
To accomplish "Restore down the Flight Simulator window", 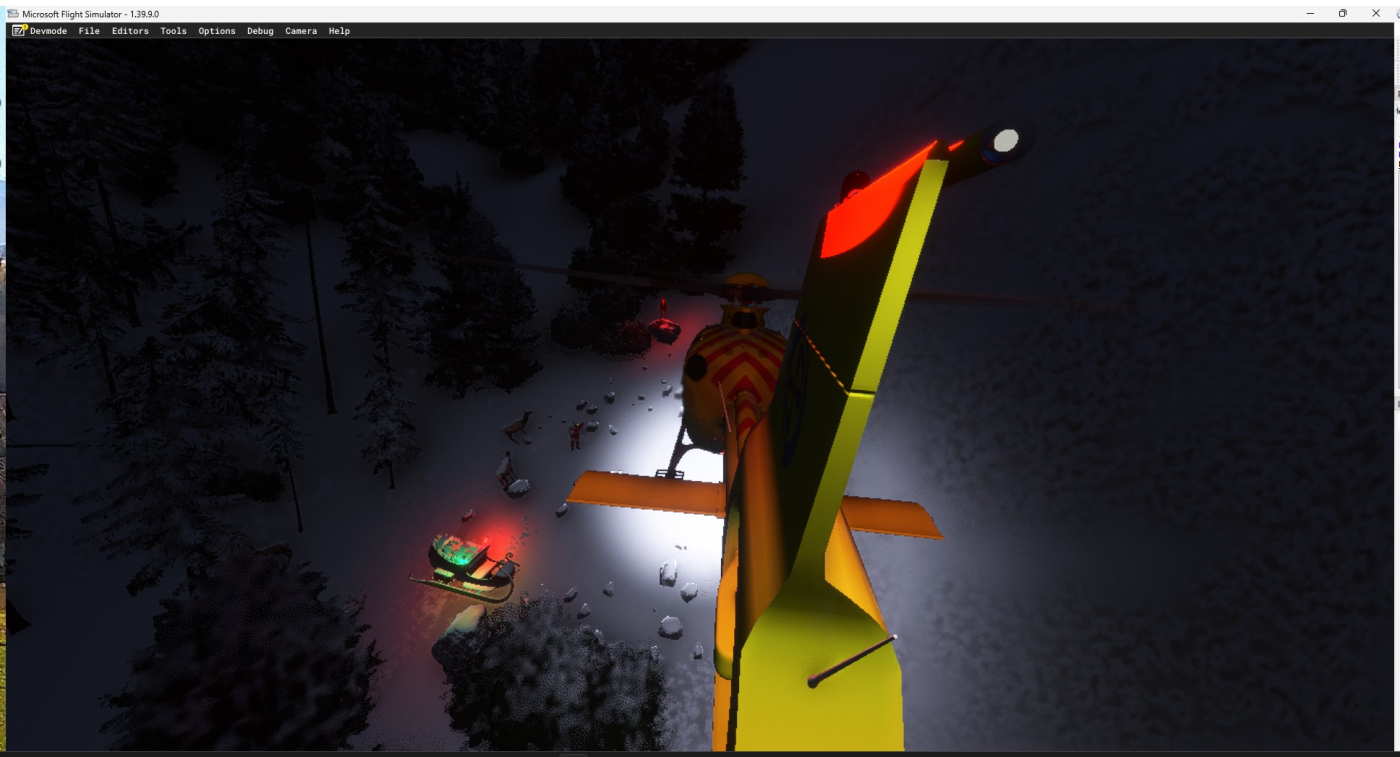I will (x=1342, y=13).
